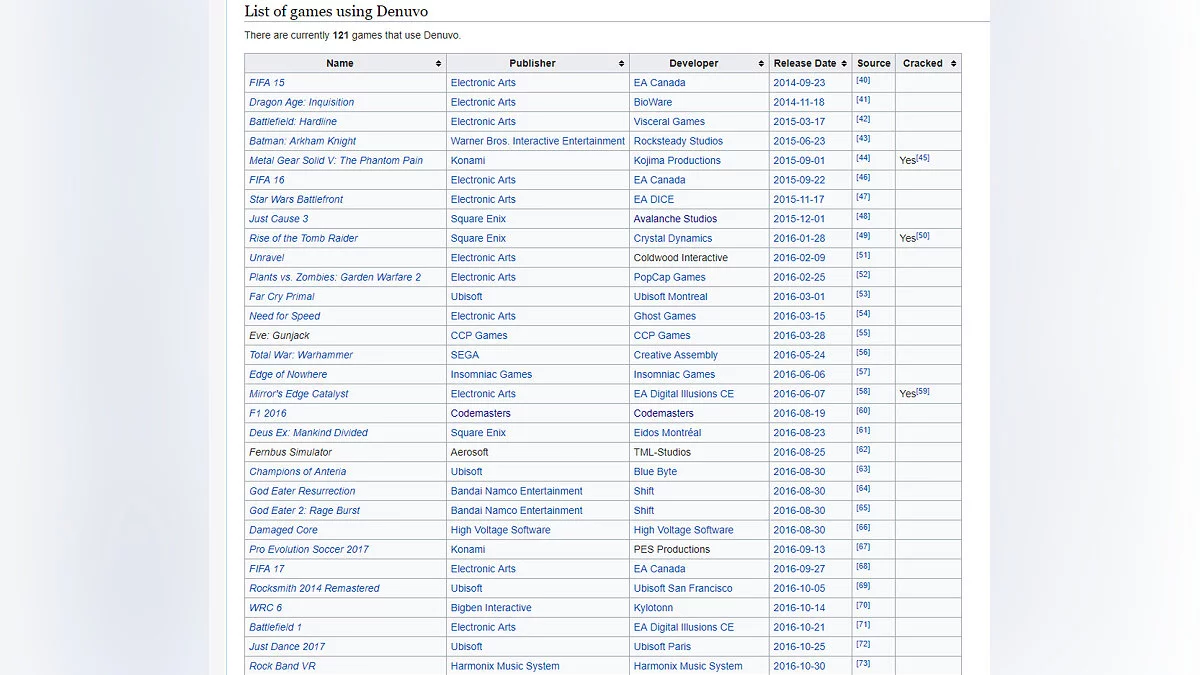The height and width of the screenshot is (675, 1200).
Task: Open Damaged Core link
Action: tap(283, 531)
